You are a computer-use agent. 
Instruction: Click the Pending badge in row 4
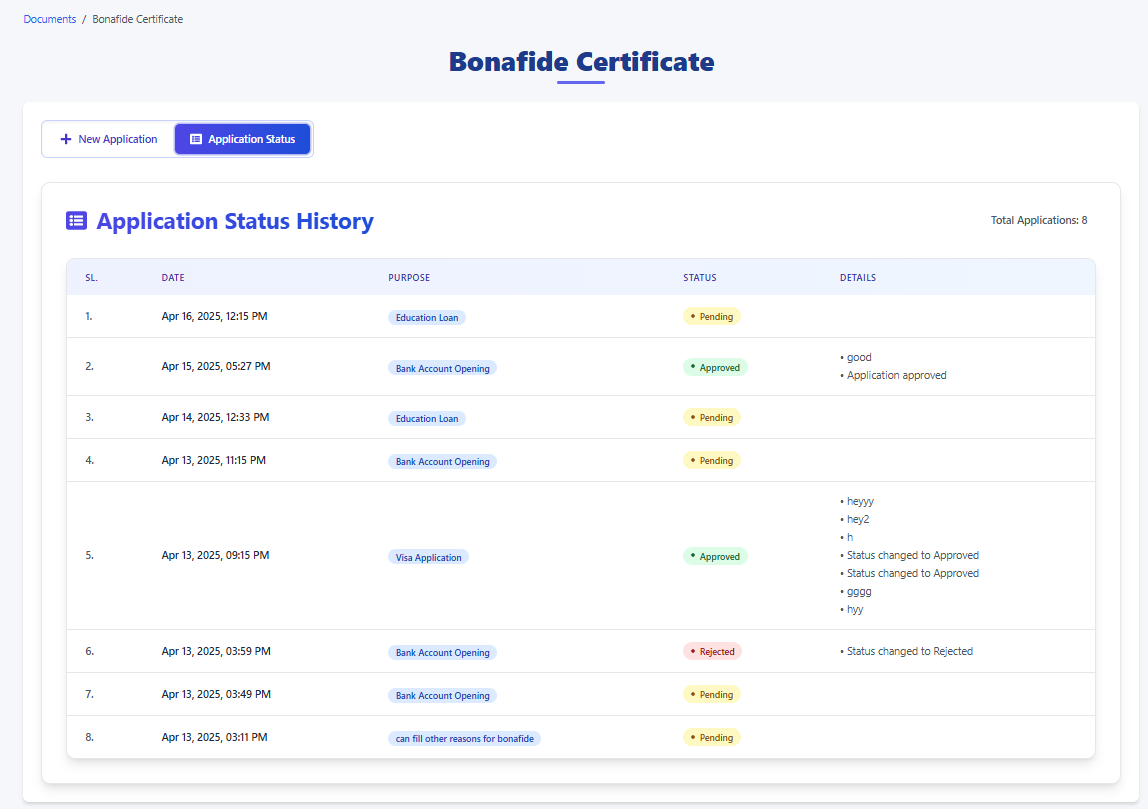pos(712,461)
